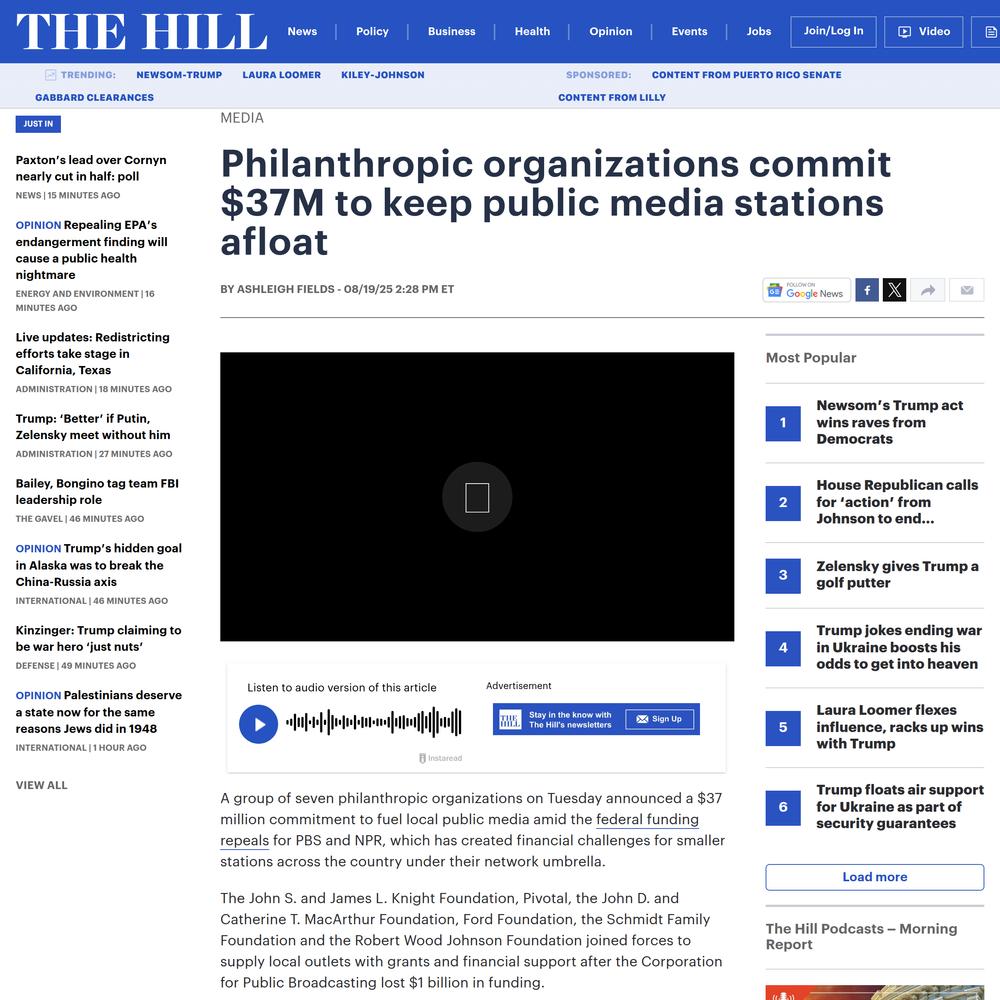Open the Health menu
Image resolution: width=1000 pixels, height=1000 pixels.
pyautogui.click(x=533, y=31)
